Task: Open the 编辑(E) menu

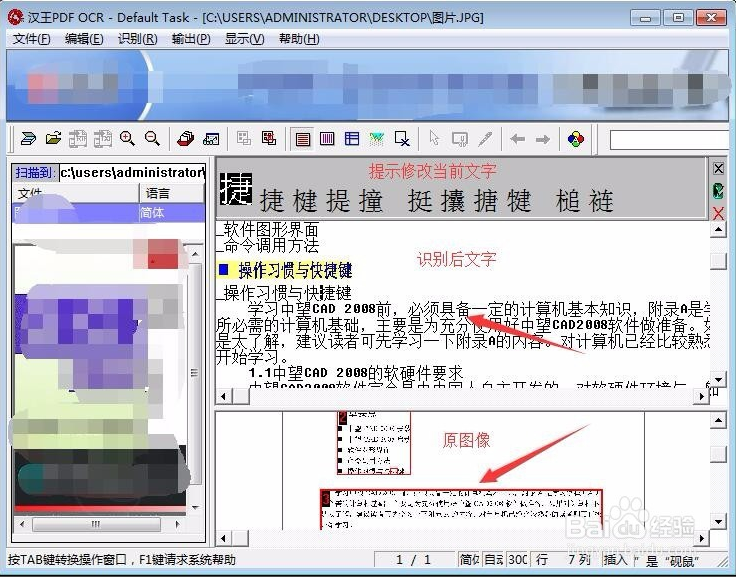Action: tap(84, 38)
